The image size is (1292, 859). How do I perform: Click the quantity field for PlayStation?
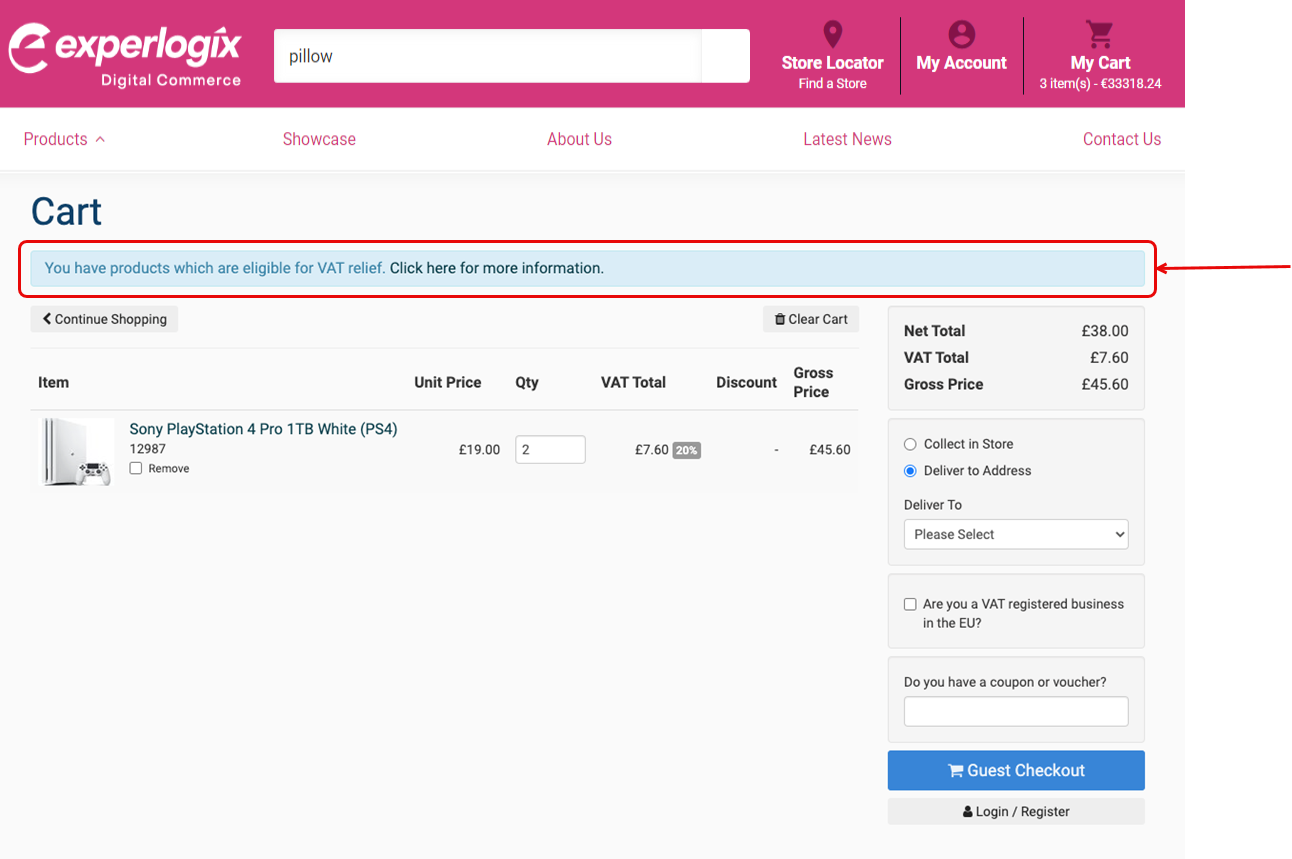550,450
